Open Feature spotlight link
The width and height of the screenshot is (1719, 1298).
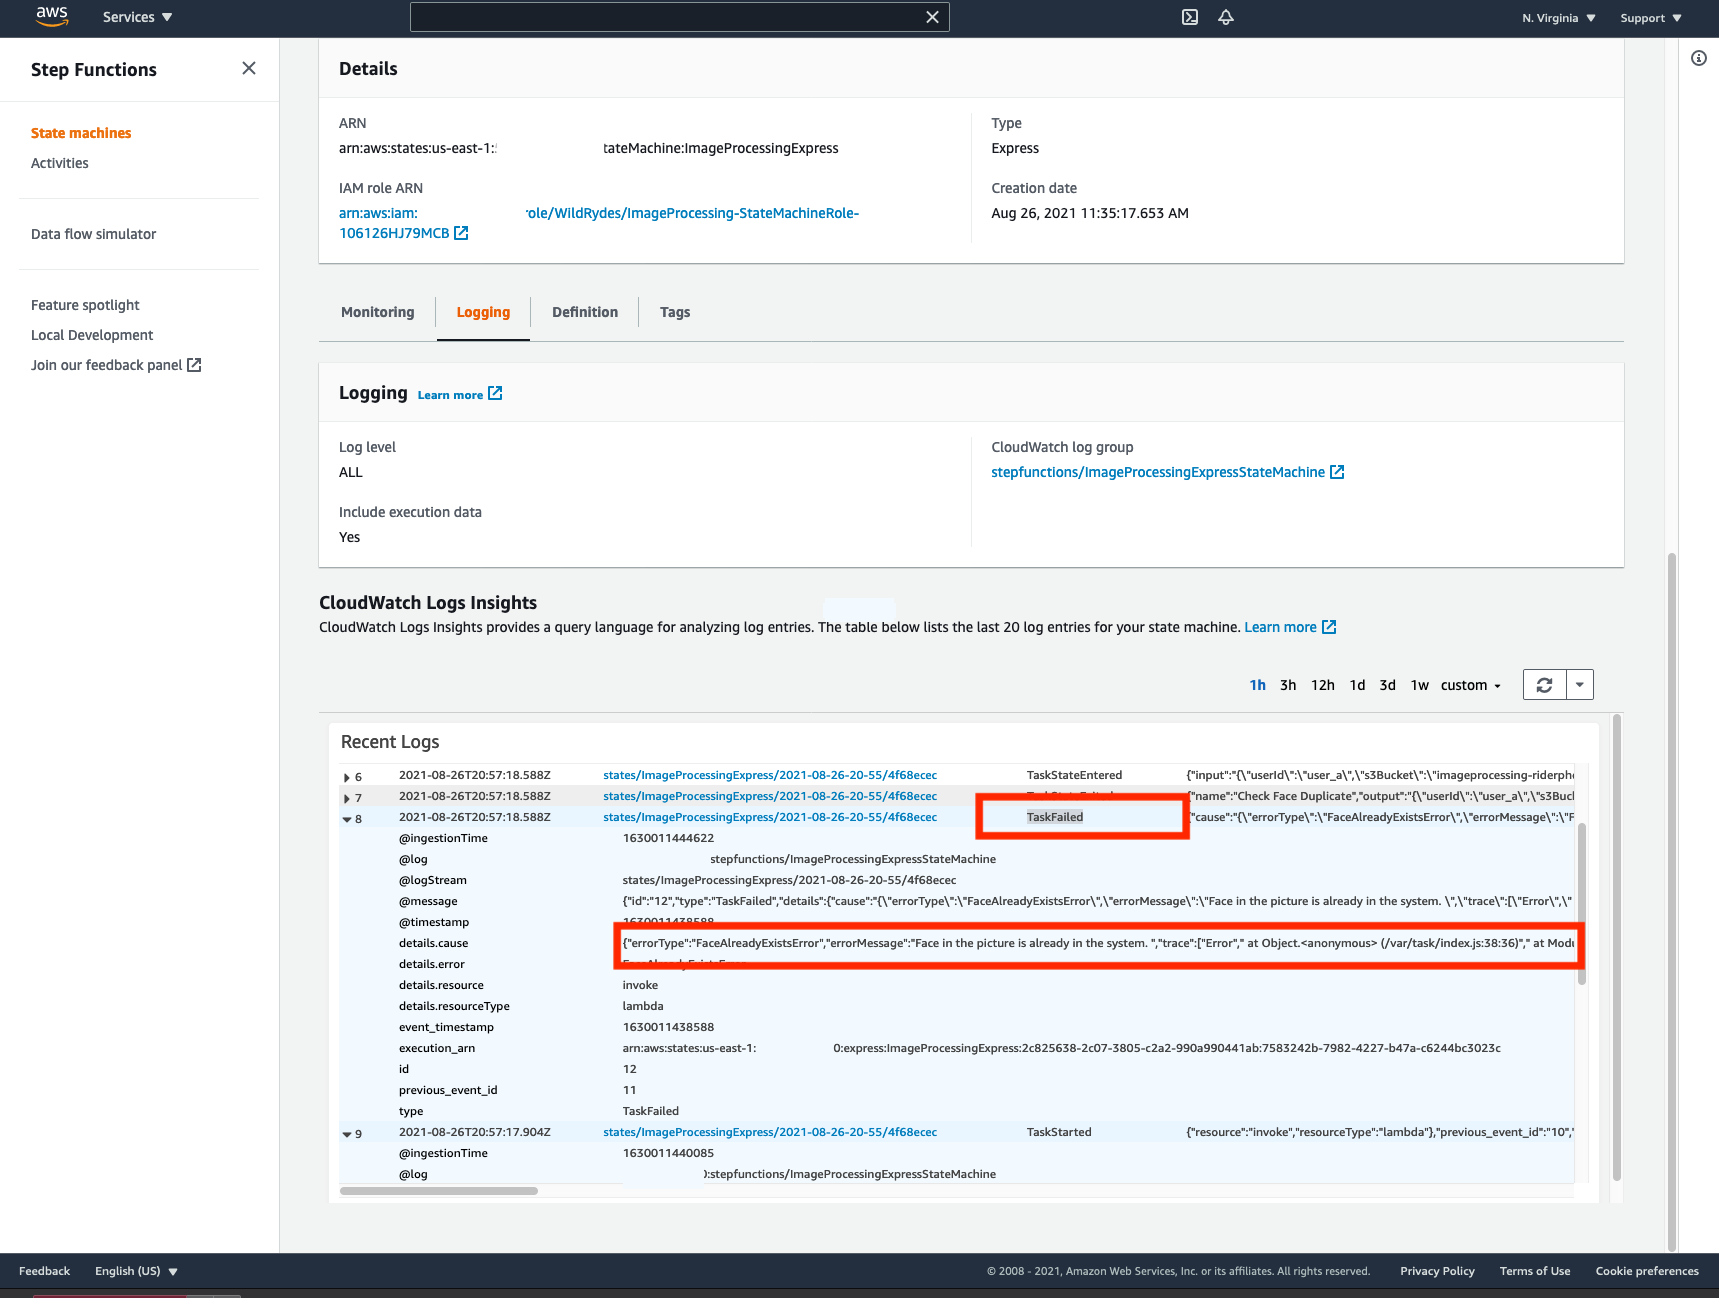pyautogui.click(x=85, y=305)
